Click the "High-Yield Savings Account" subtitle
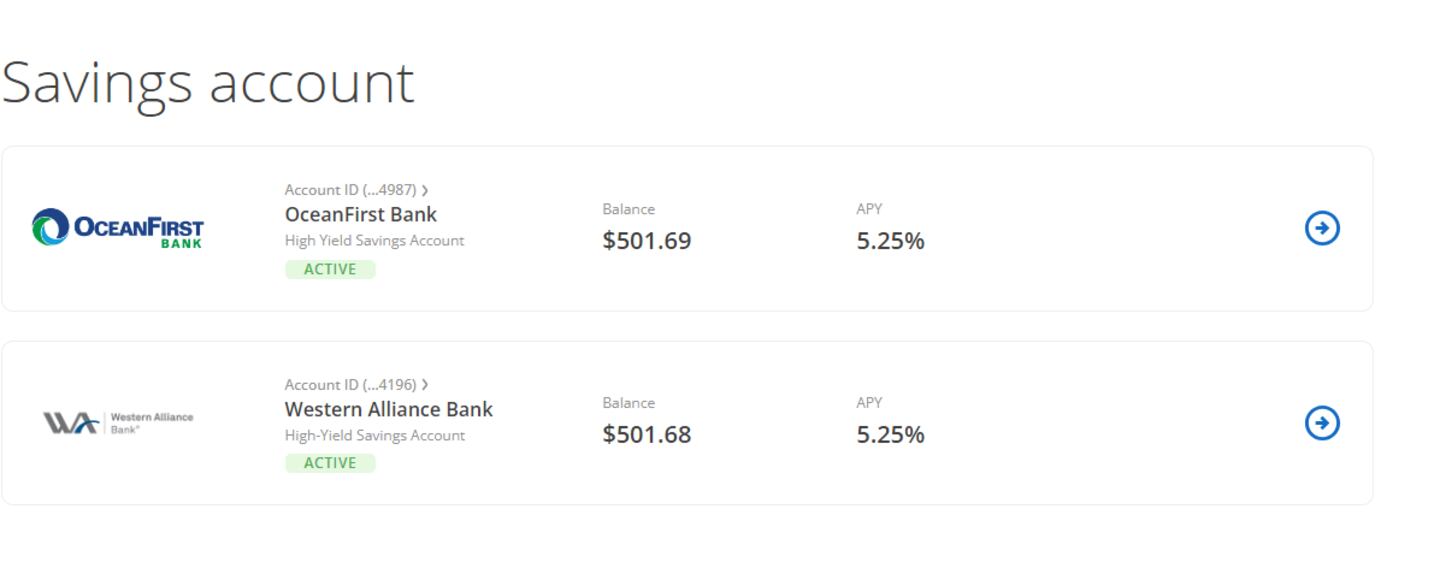 [374, 436]
